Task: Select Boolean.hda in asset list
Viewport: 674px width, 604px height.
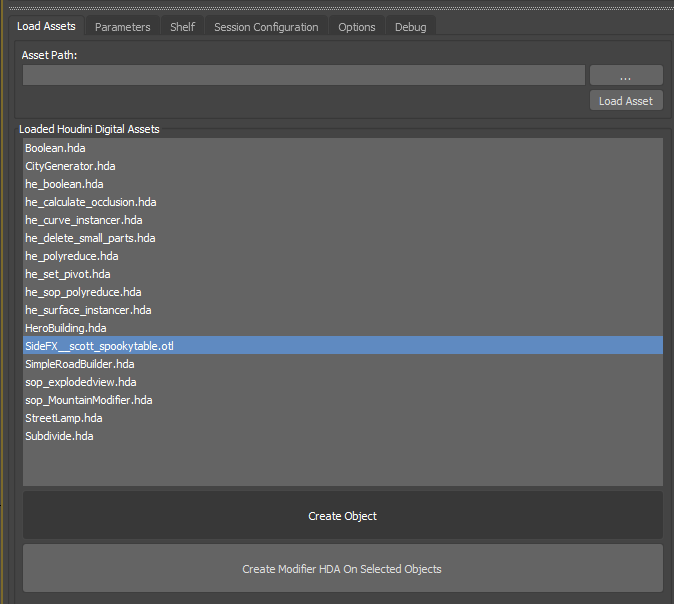Action: coord(55,148)
